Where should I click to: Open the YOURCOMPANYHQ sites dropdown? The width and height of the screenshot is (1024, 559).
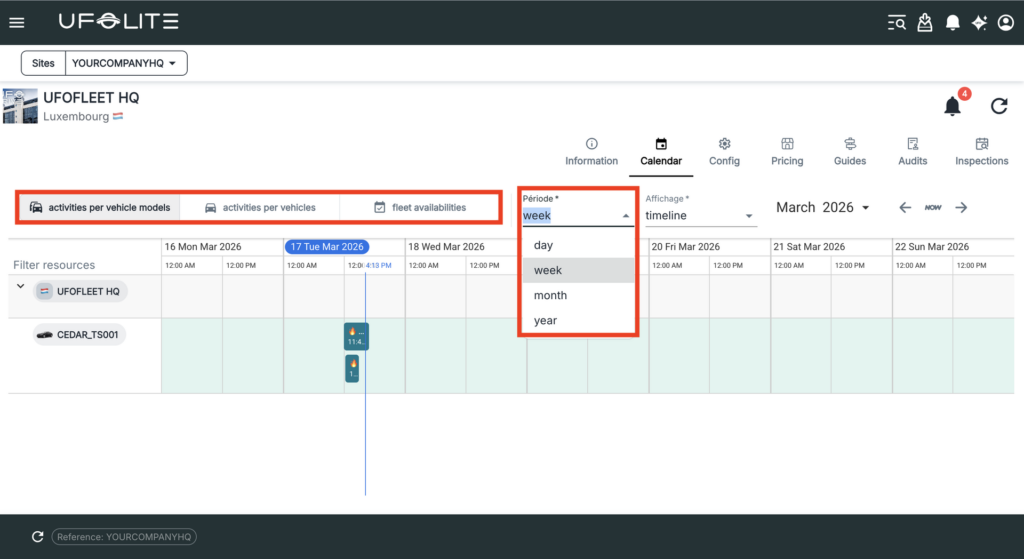[126, 64]
